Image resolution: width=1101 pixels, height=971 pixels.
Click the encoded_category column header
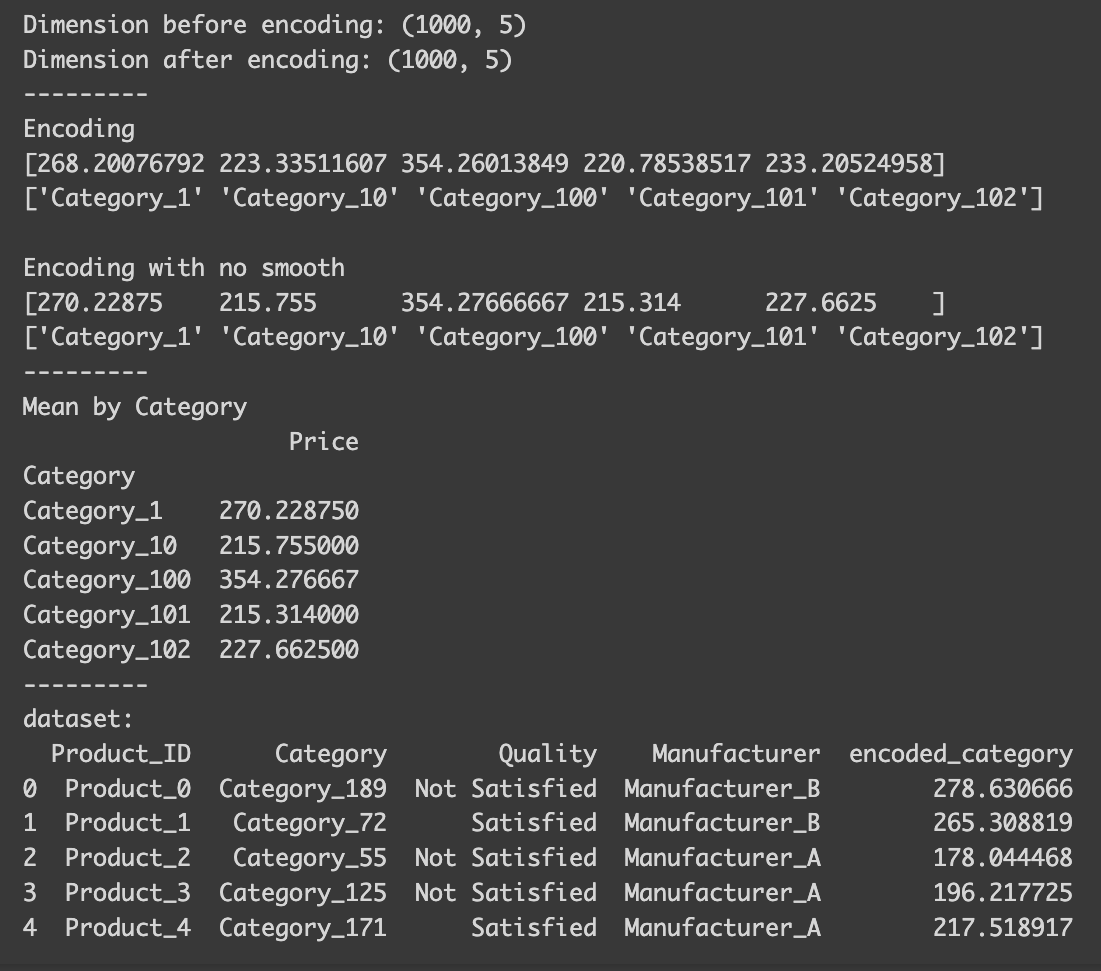(x=960, y=754)
